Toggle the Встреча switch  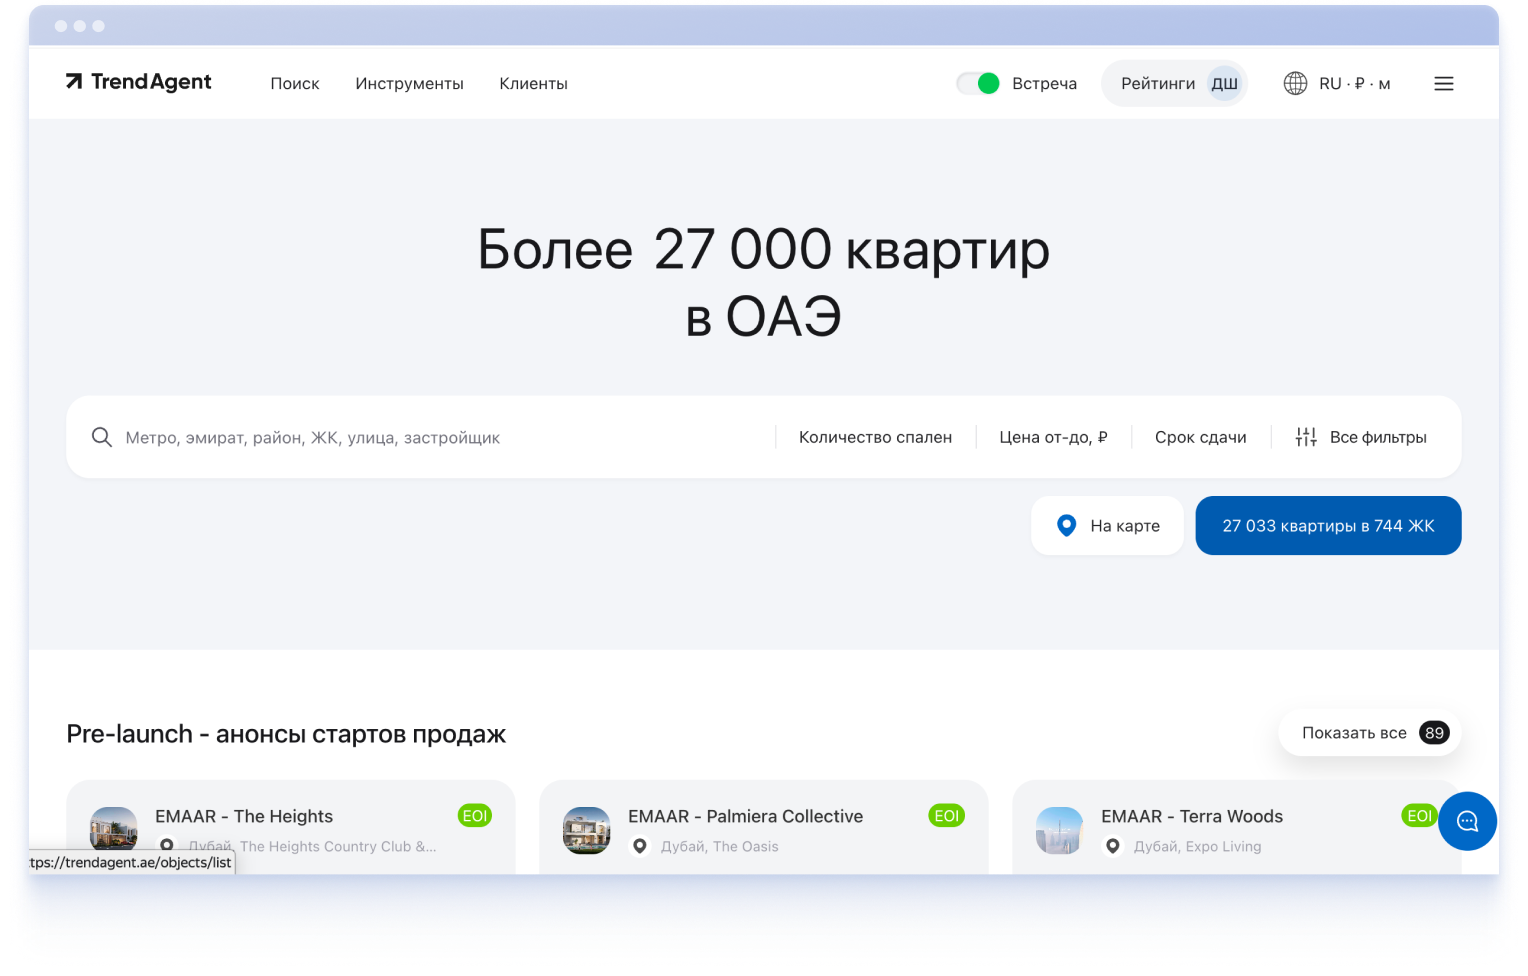coord(978,84)
